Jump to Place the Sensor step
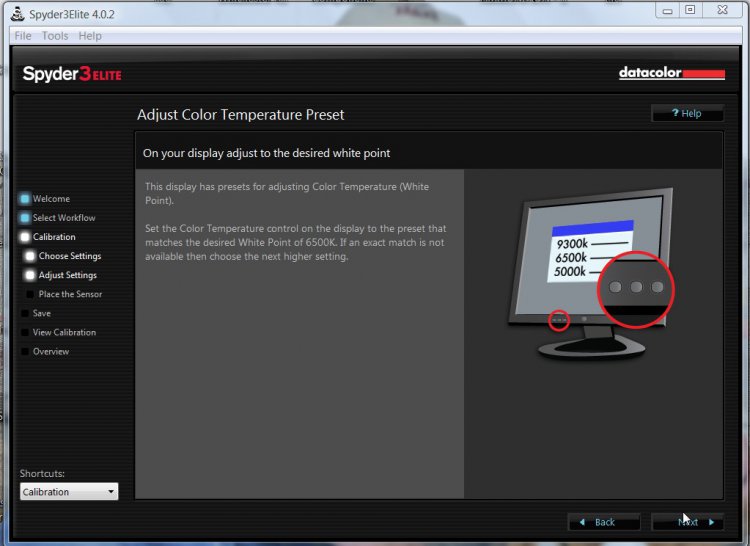750x546 pixels. tap(70, 294)
